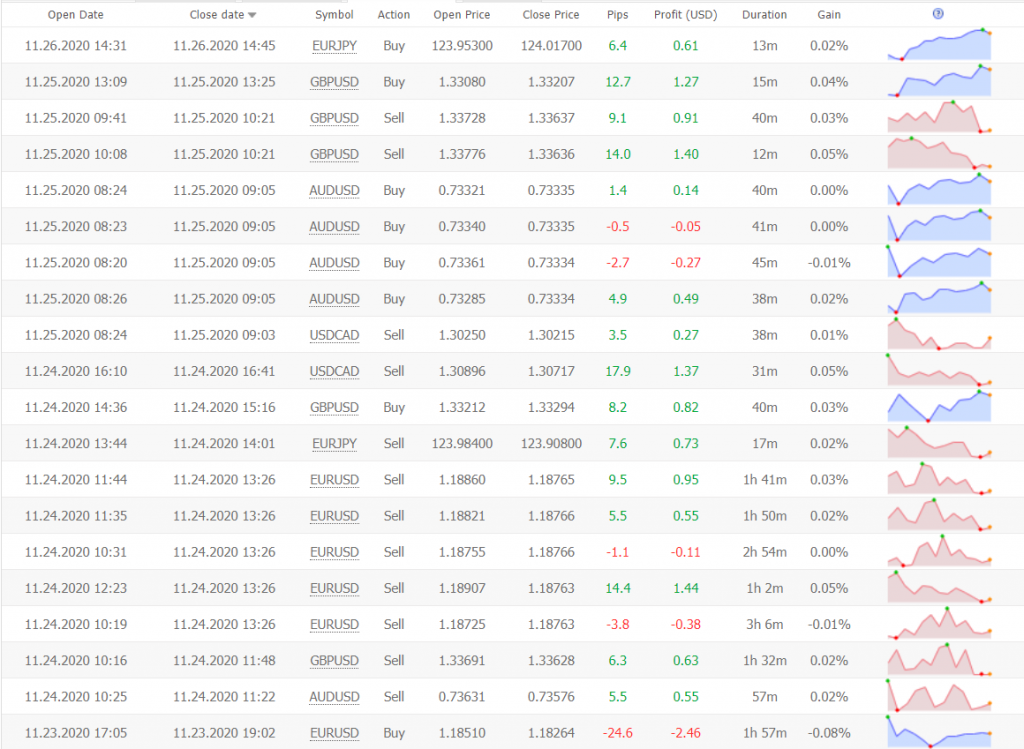
Task: Open GBPUSD link for trade opened 11.25.2020 13:09
Action: point(334,82)
